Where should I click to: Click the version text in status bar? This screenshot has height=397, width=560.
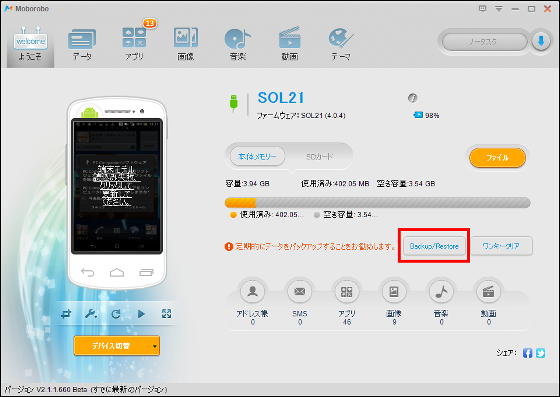[86, 389]
